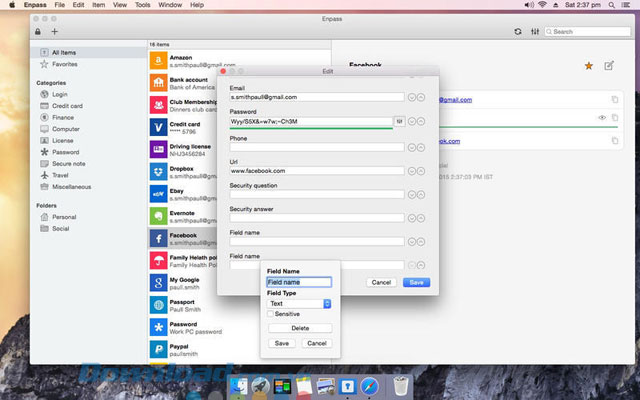Open the Url field options button
Screen dimensions: 640x400
click(x=412, y=171)
